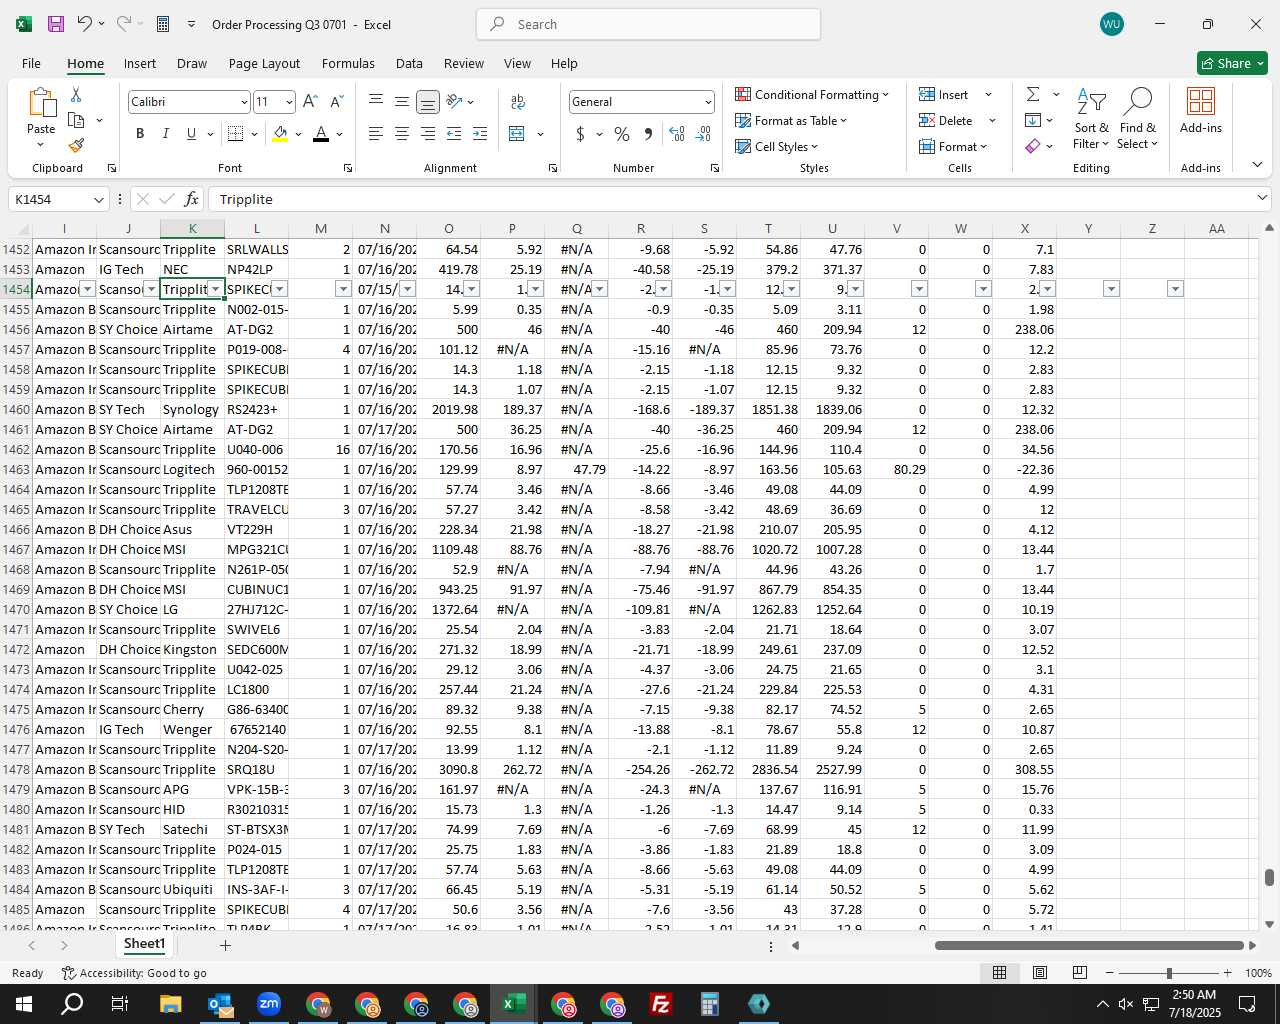The image size is (1280, 1024).
Task: Toggle Top Align for cells
Action: (376, 102)
